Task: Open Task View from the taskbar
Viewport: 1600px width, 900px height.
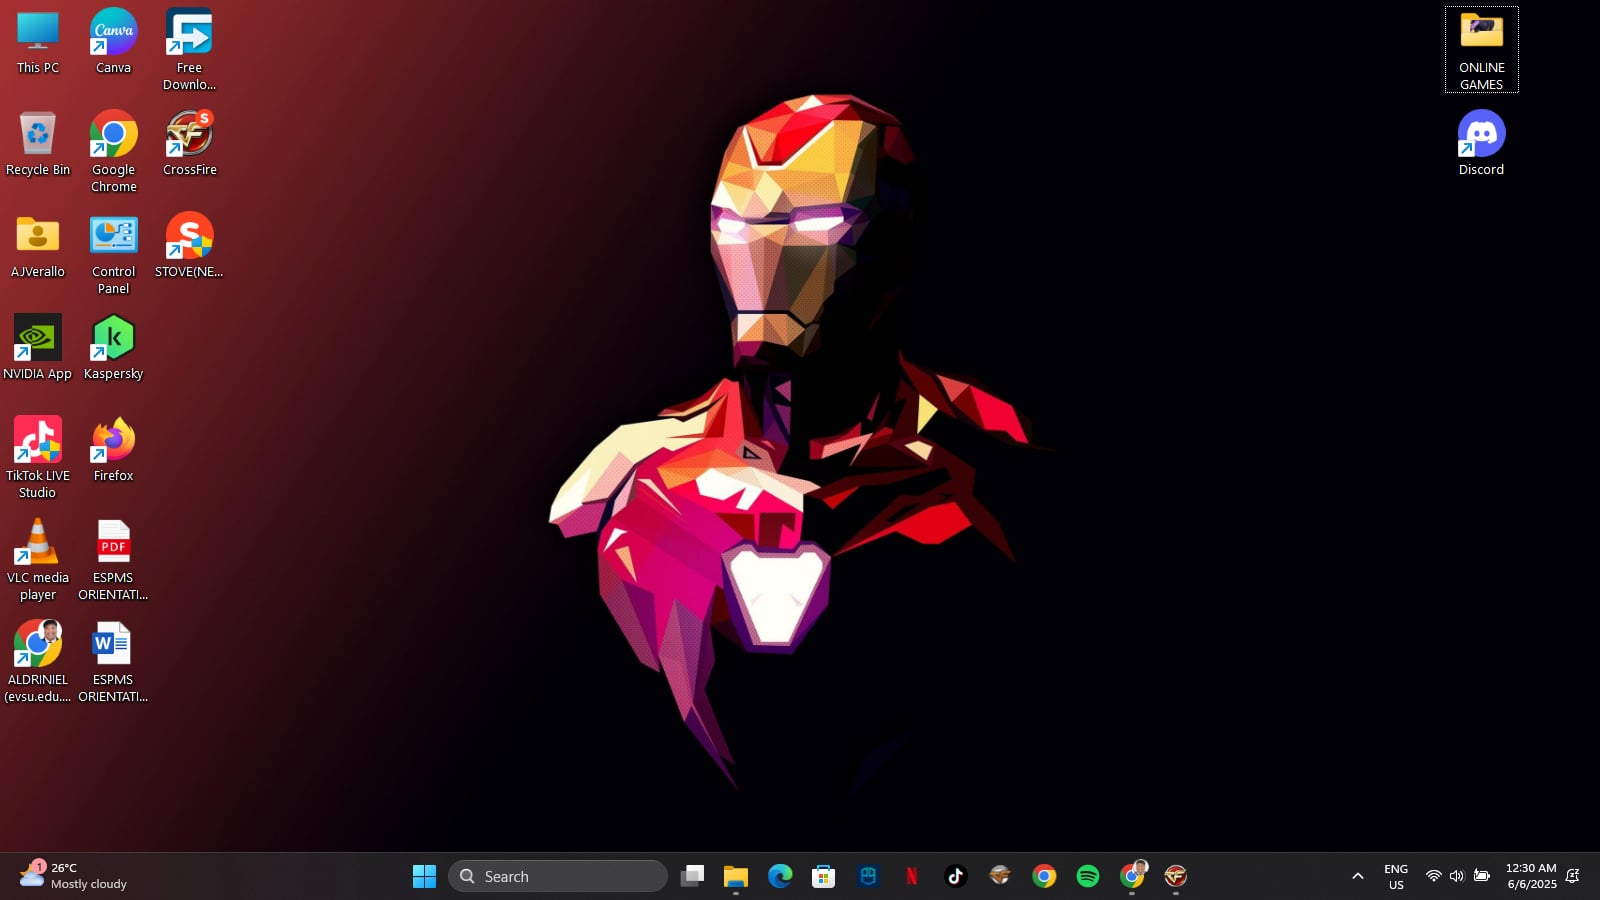Action: [692, 876]
